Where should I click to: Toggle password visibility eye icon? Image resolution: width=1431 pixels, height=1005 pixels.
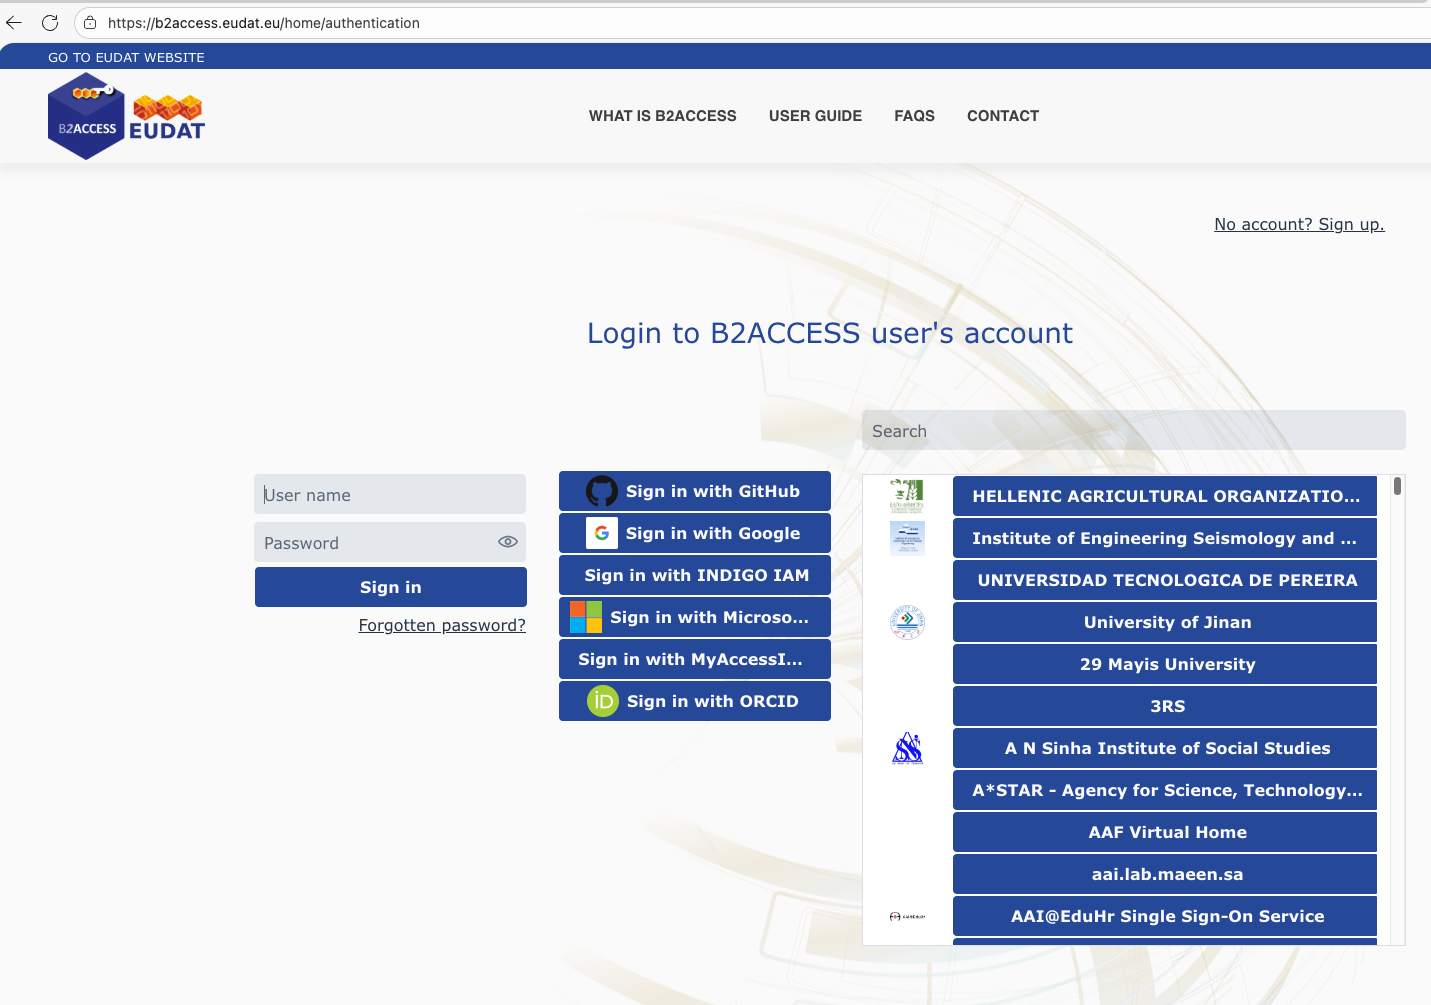pyautogui.click(x=508, y=542)
